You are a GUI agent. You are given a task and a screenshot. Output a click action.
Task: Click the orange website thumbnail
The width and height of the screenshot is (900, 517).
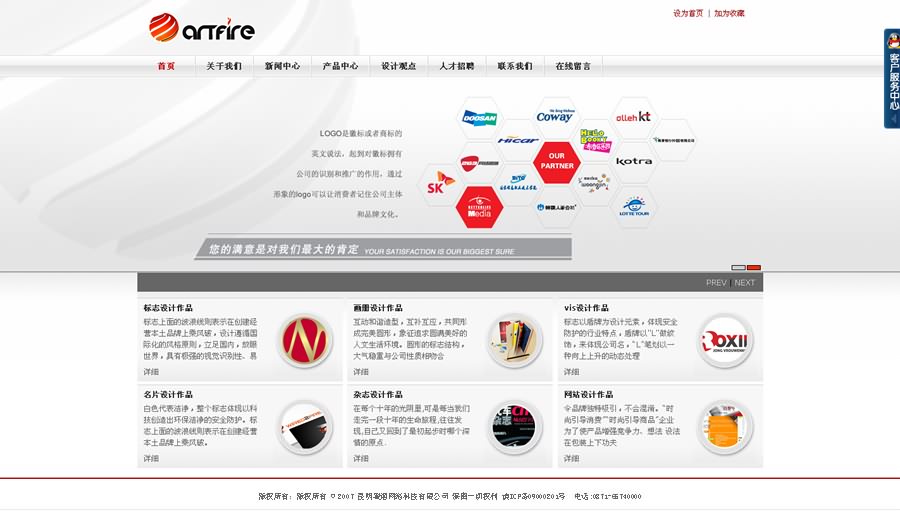click(x=725, y=427)
